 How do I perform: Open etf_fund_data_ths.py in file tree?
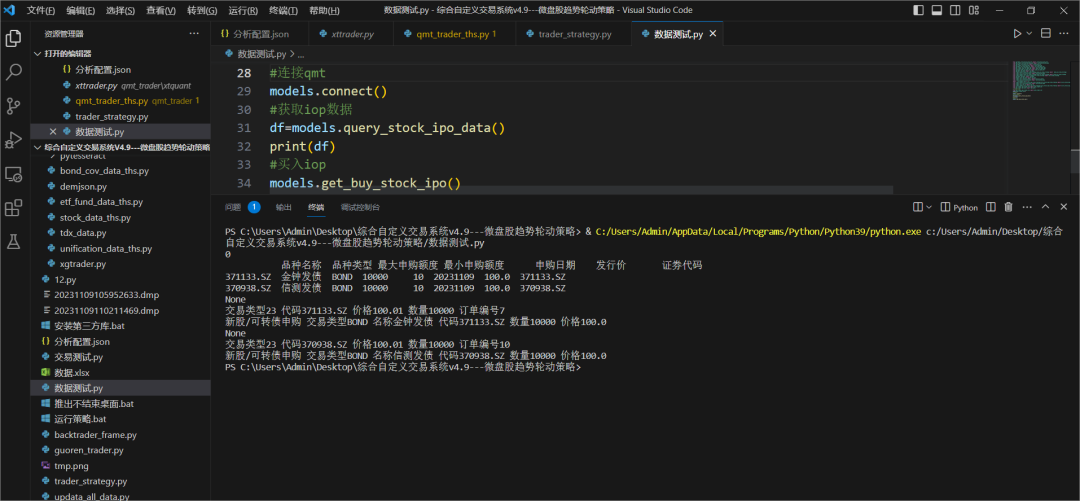click(x=121, y=202)
